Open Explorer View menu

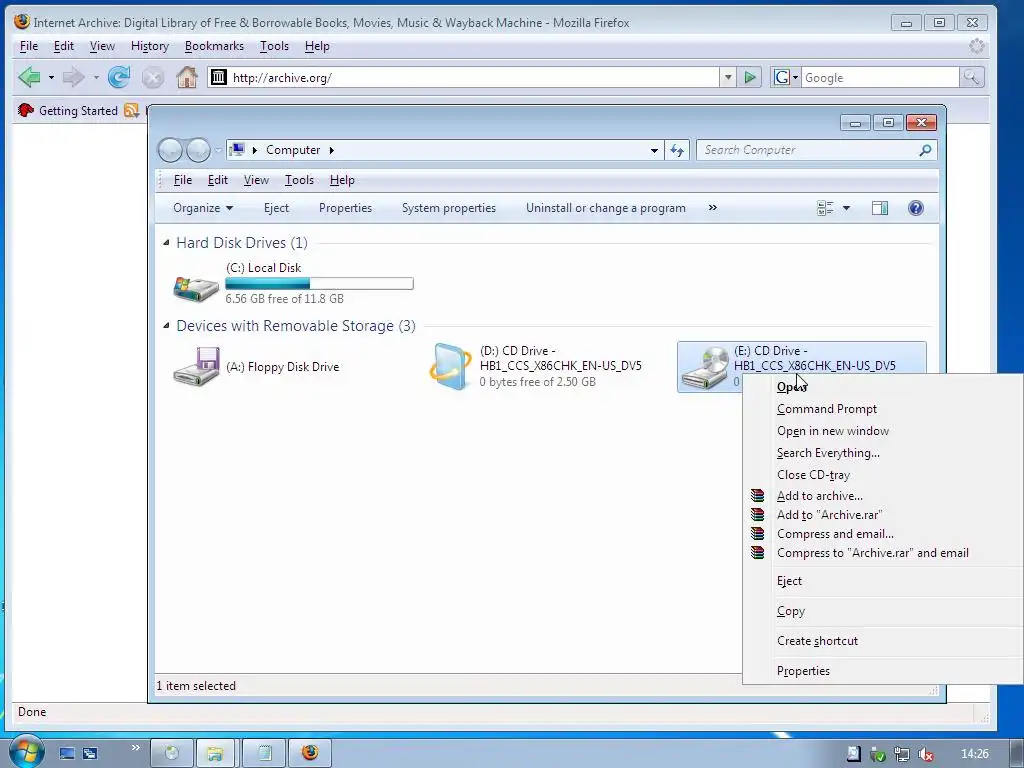click(256, 180)
